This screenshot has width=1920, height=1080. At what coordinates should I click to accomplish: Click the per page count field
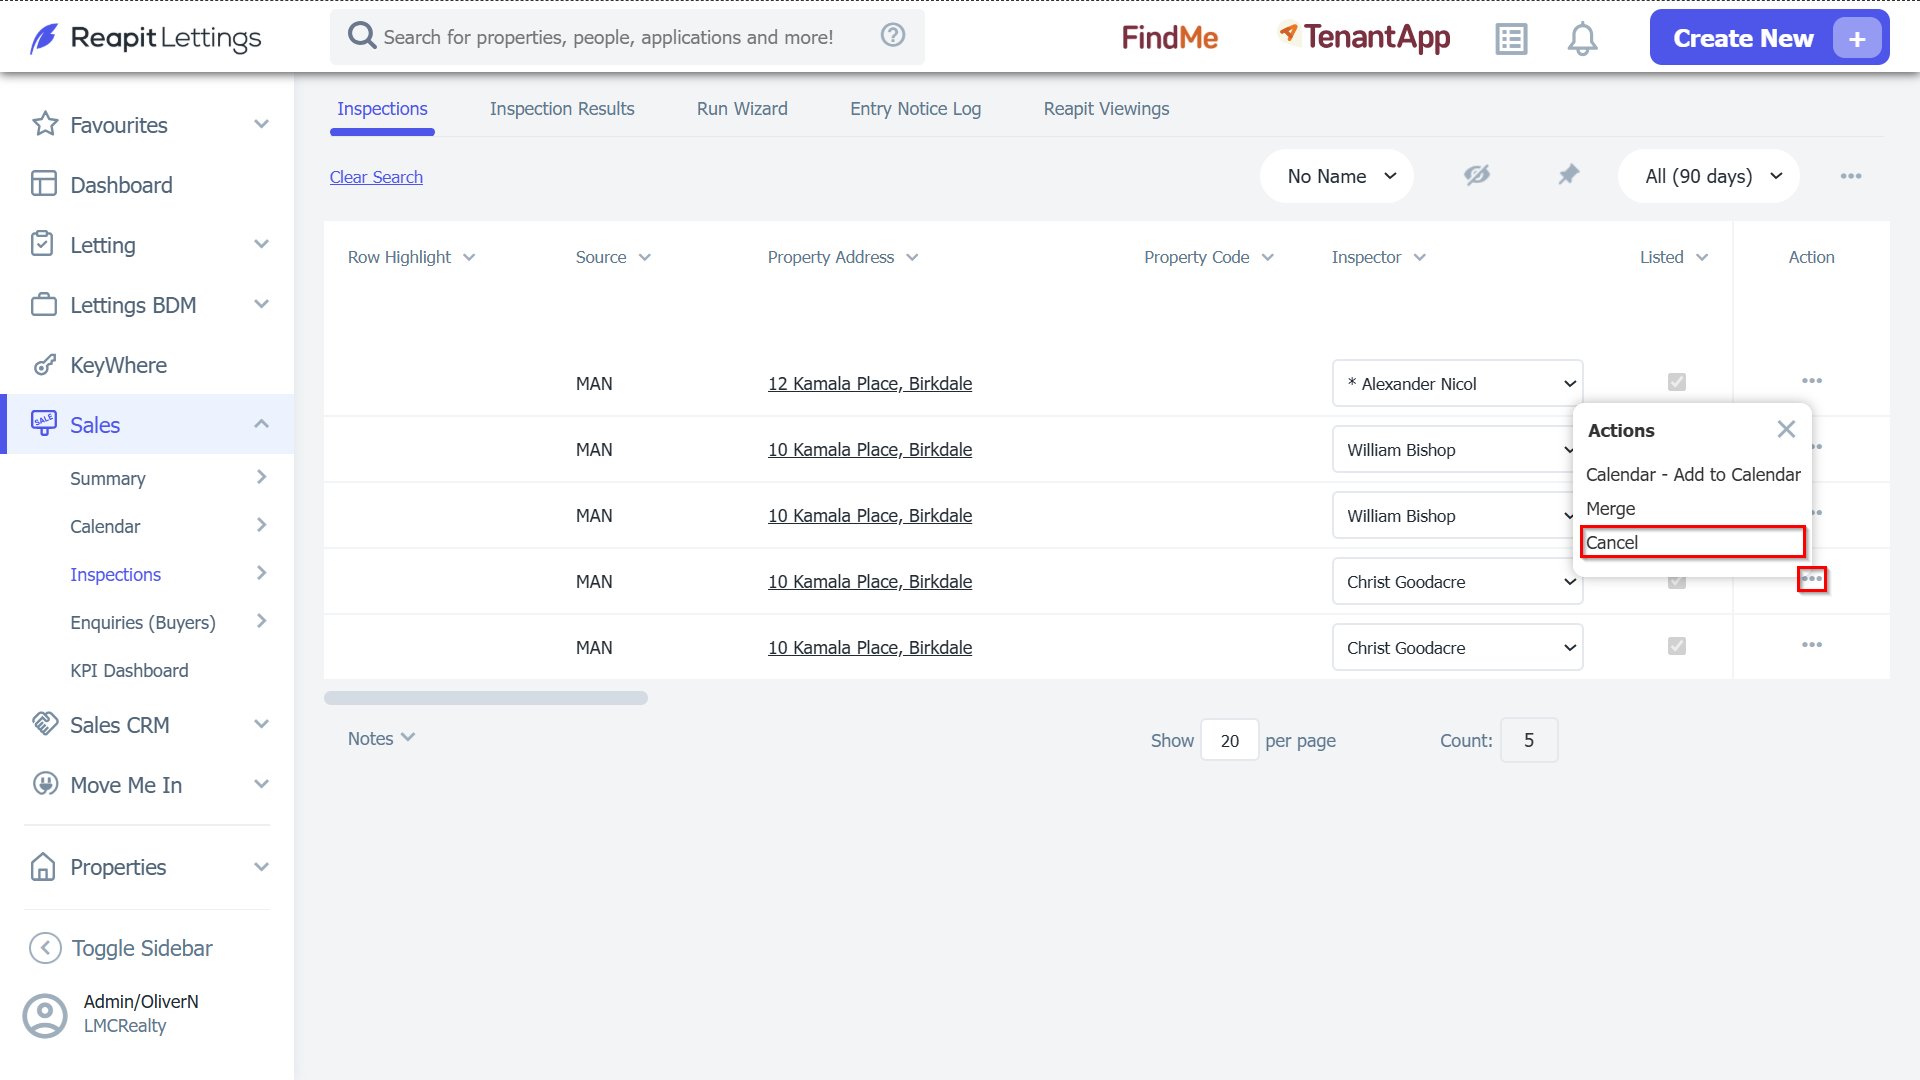click(x=1229, y=741)
